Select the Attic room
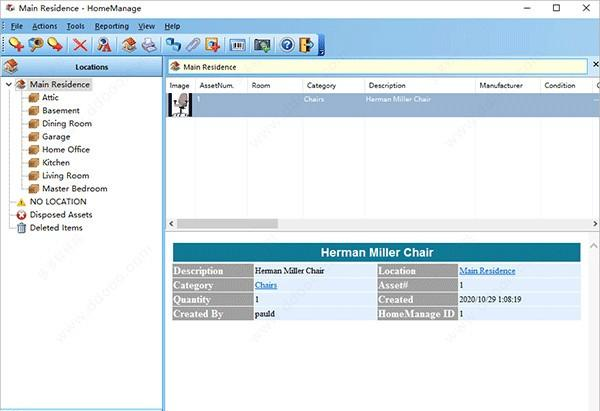Viewport: 600px width, 411px height. click(50, 97)
